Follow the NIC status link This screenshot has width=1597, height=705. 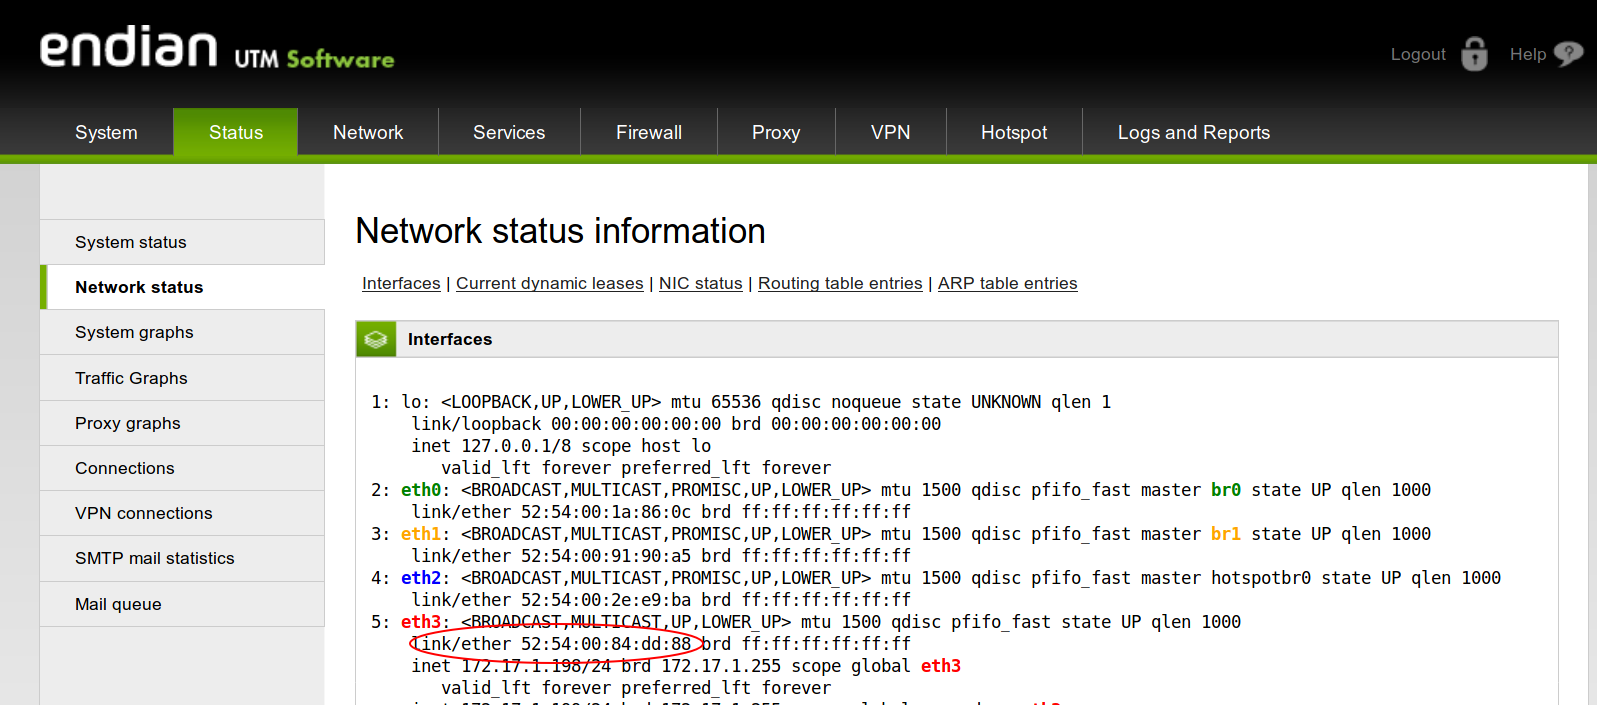click(x=700, y=283)
